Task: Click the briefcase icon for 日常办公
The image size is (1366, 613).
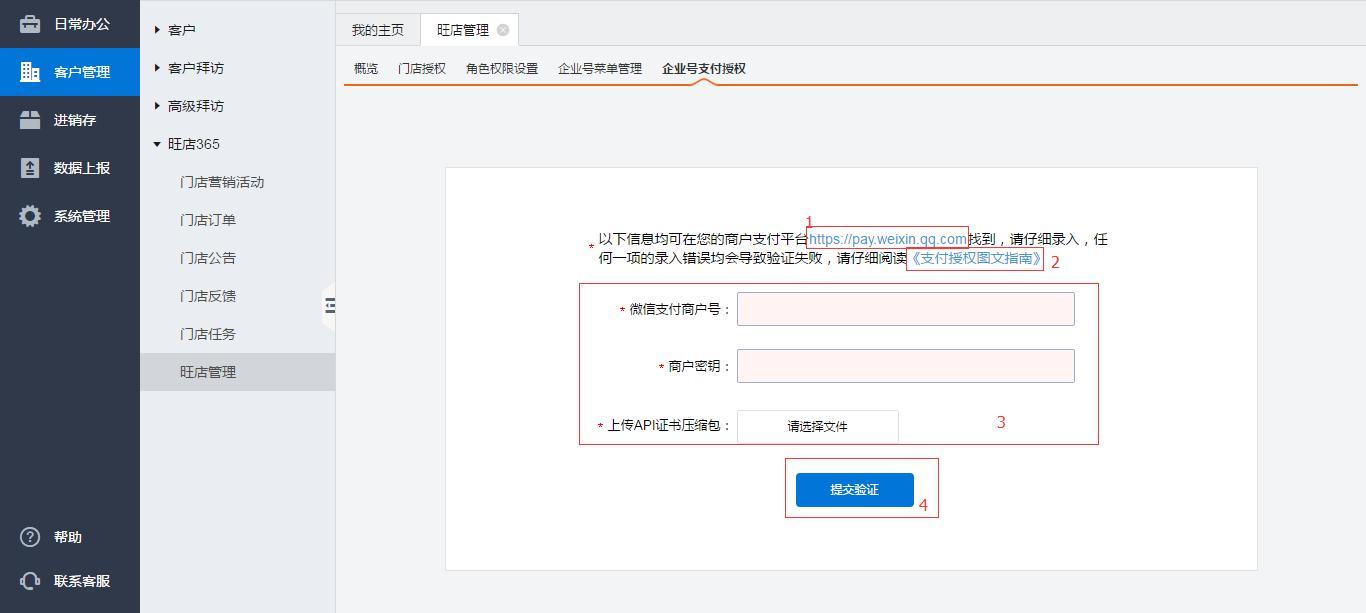Action: point(30,24)
